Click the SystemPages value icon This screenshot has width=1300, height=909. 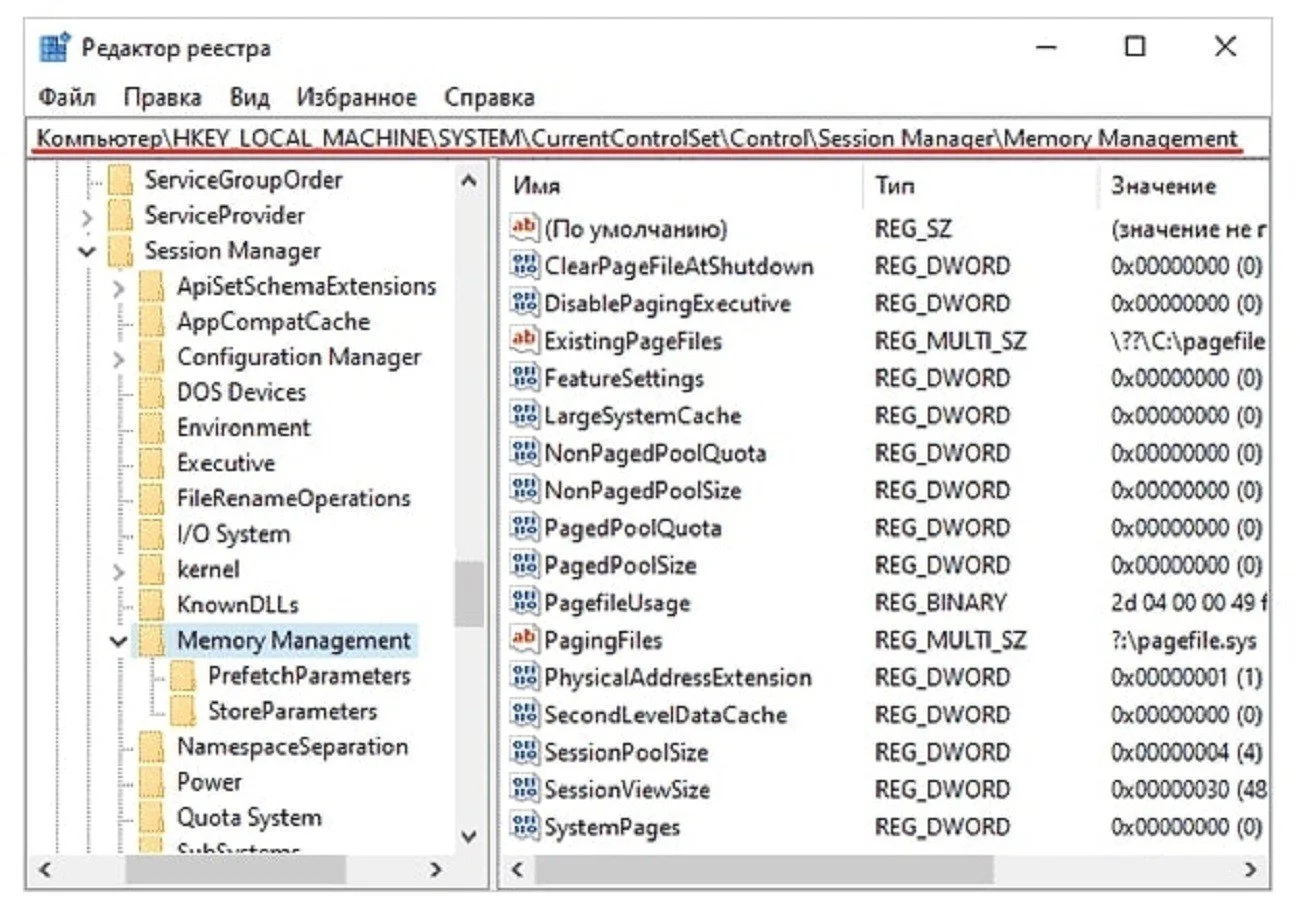point(524,826)
